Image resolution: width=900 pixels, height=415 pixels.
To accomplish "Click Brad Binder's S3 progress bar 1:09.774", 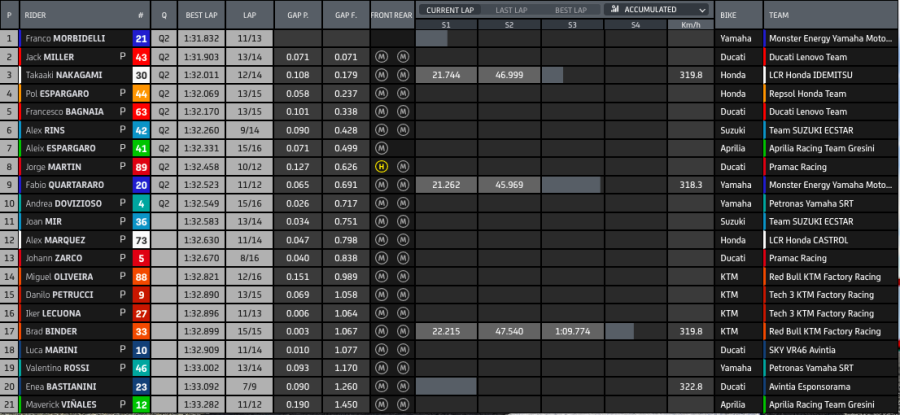I will click(572, 331).
